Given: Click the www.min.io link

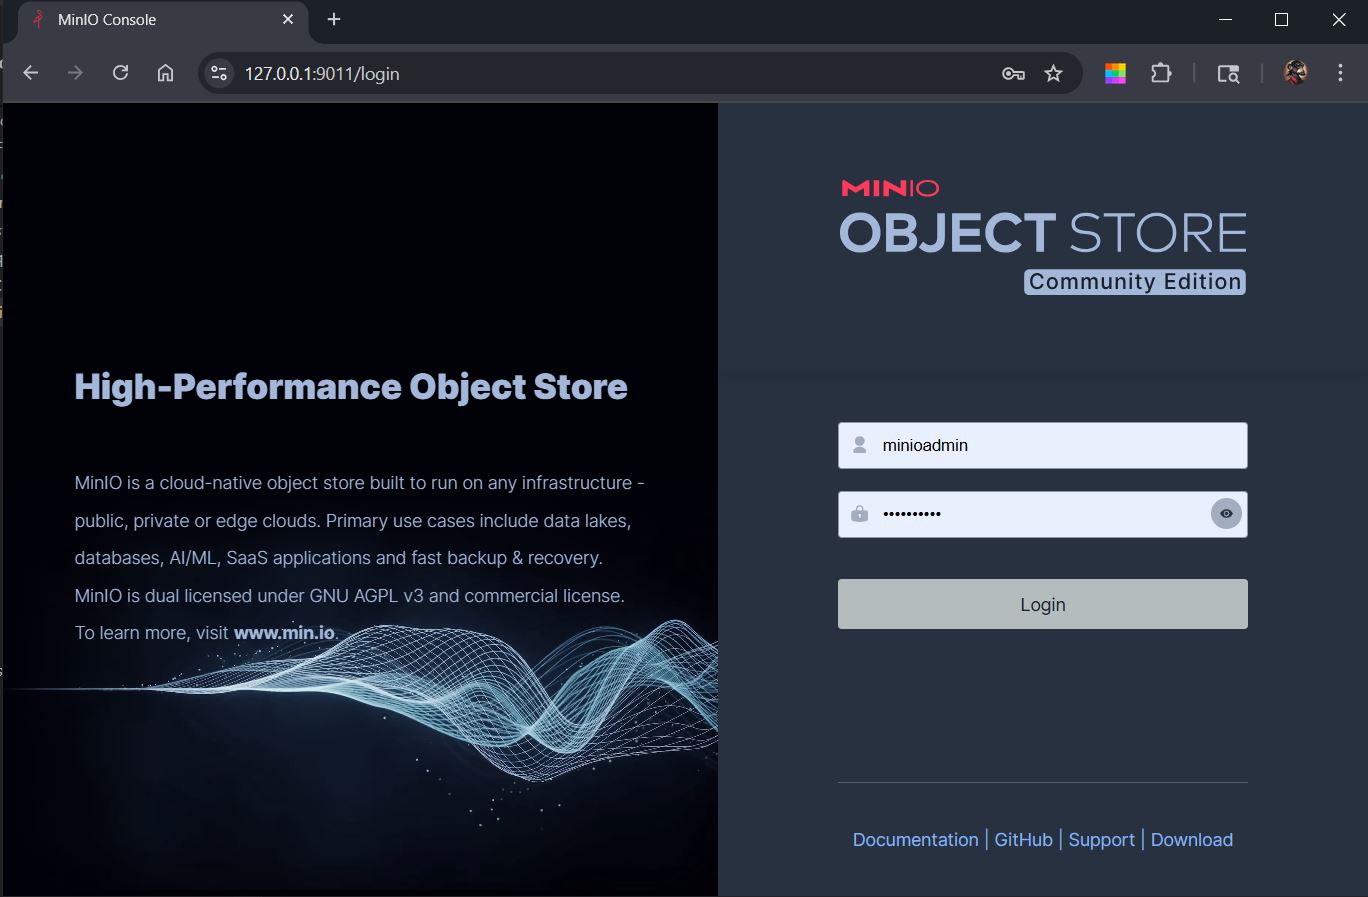Looking at the screenshot, I should point(284,633).
